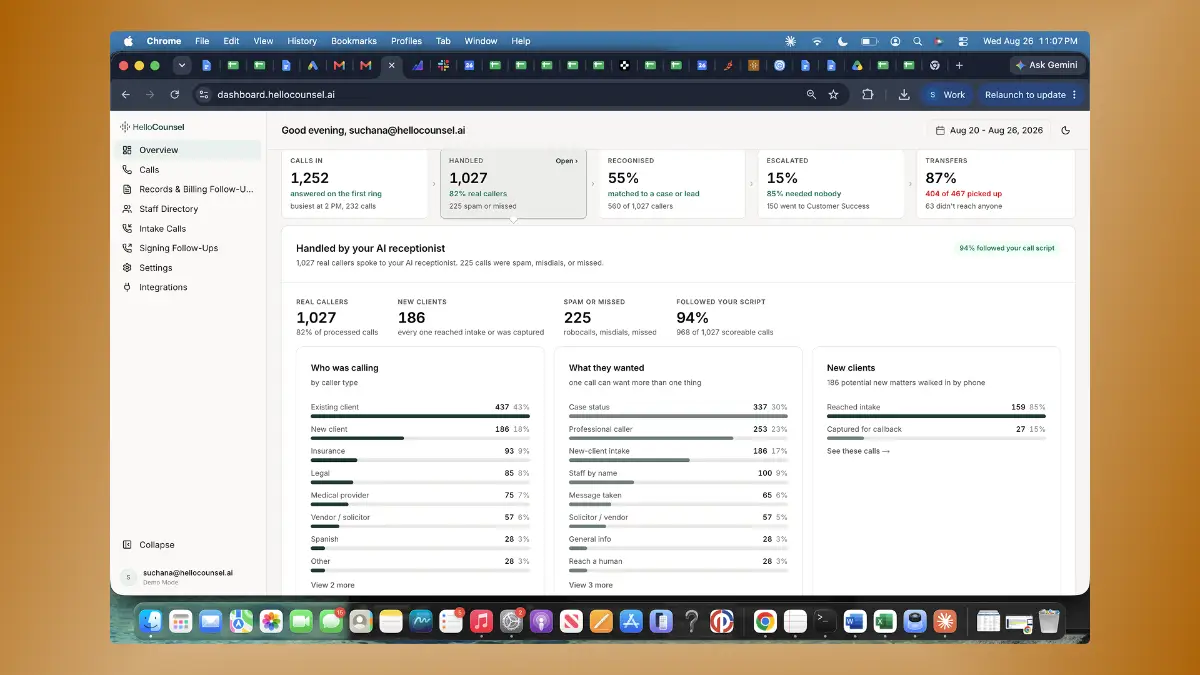The image size is (1200, 675).
Task: Close the active dashboard tab
Action: (391, 66)
